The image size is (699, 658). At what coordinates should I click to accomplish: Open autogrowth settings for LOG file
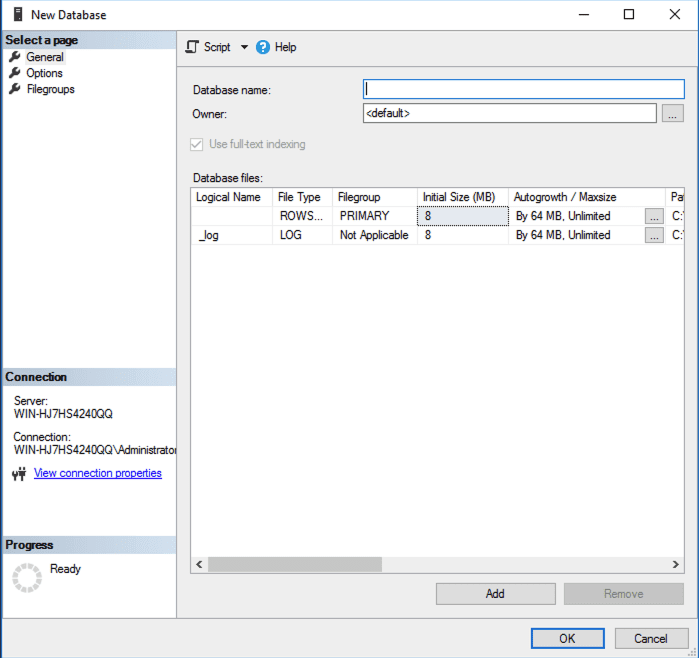click(x=653, y=236)
